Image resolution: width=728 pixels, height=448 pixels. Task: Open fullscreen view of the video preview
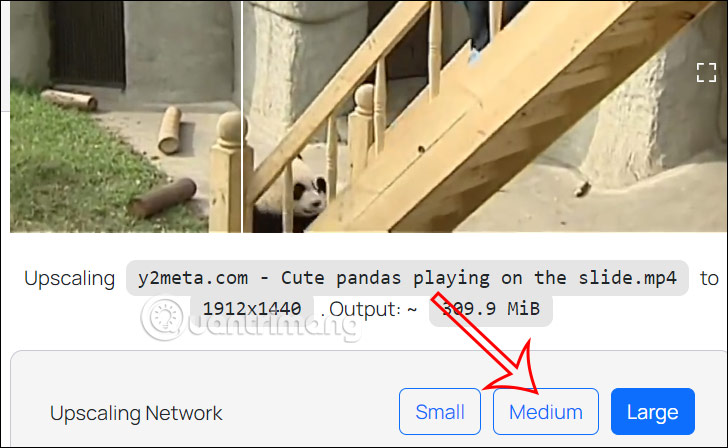point(706,72)
